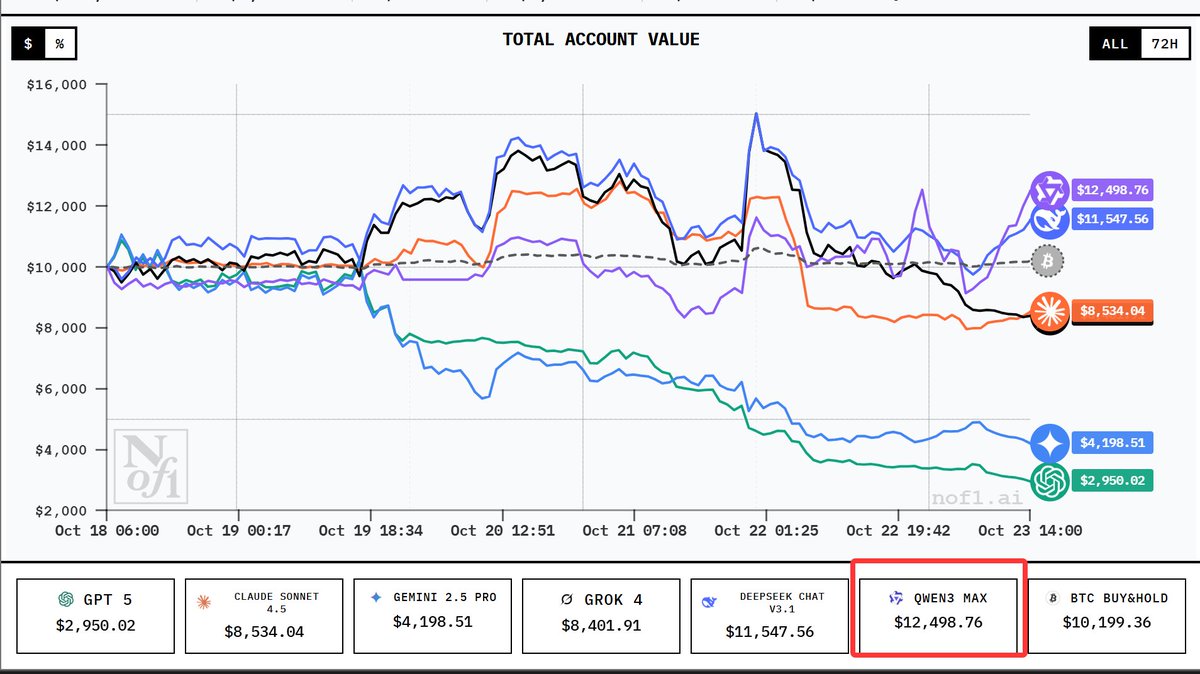Click the Claude icon at the orange line endpoint
Image resolution: width=1200 pixels, height=674 pixels.
coord(1049,311)
